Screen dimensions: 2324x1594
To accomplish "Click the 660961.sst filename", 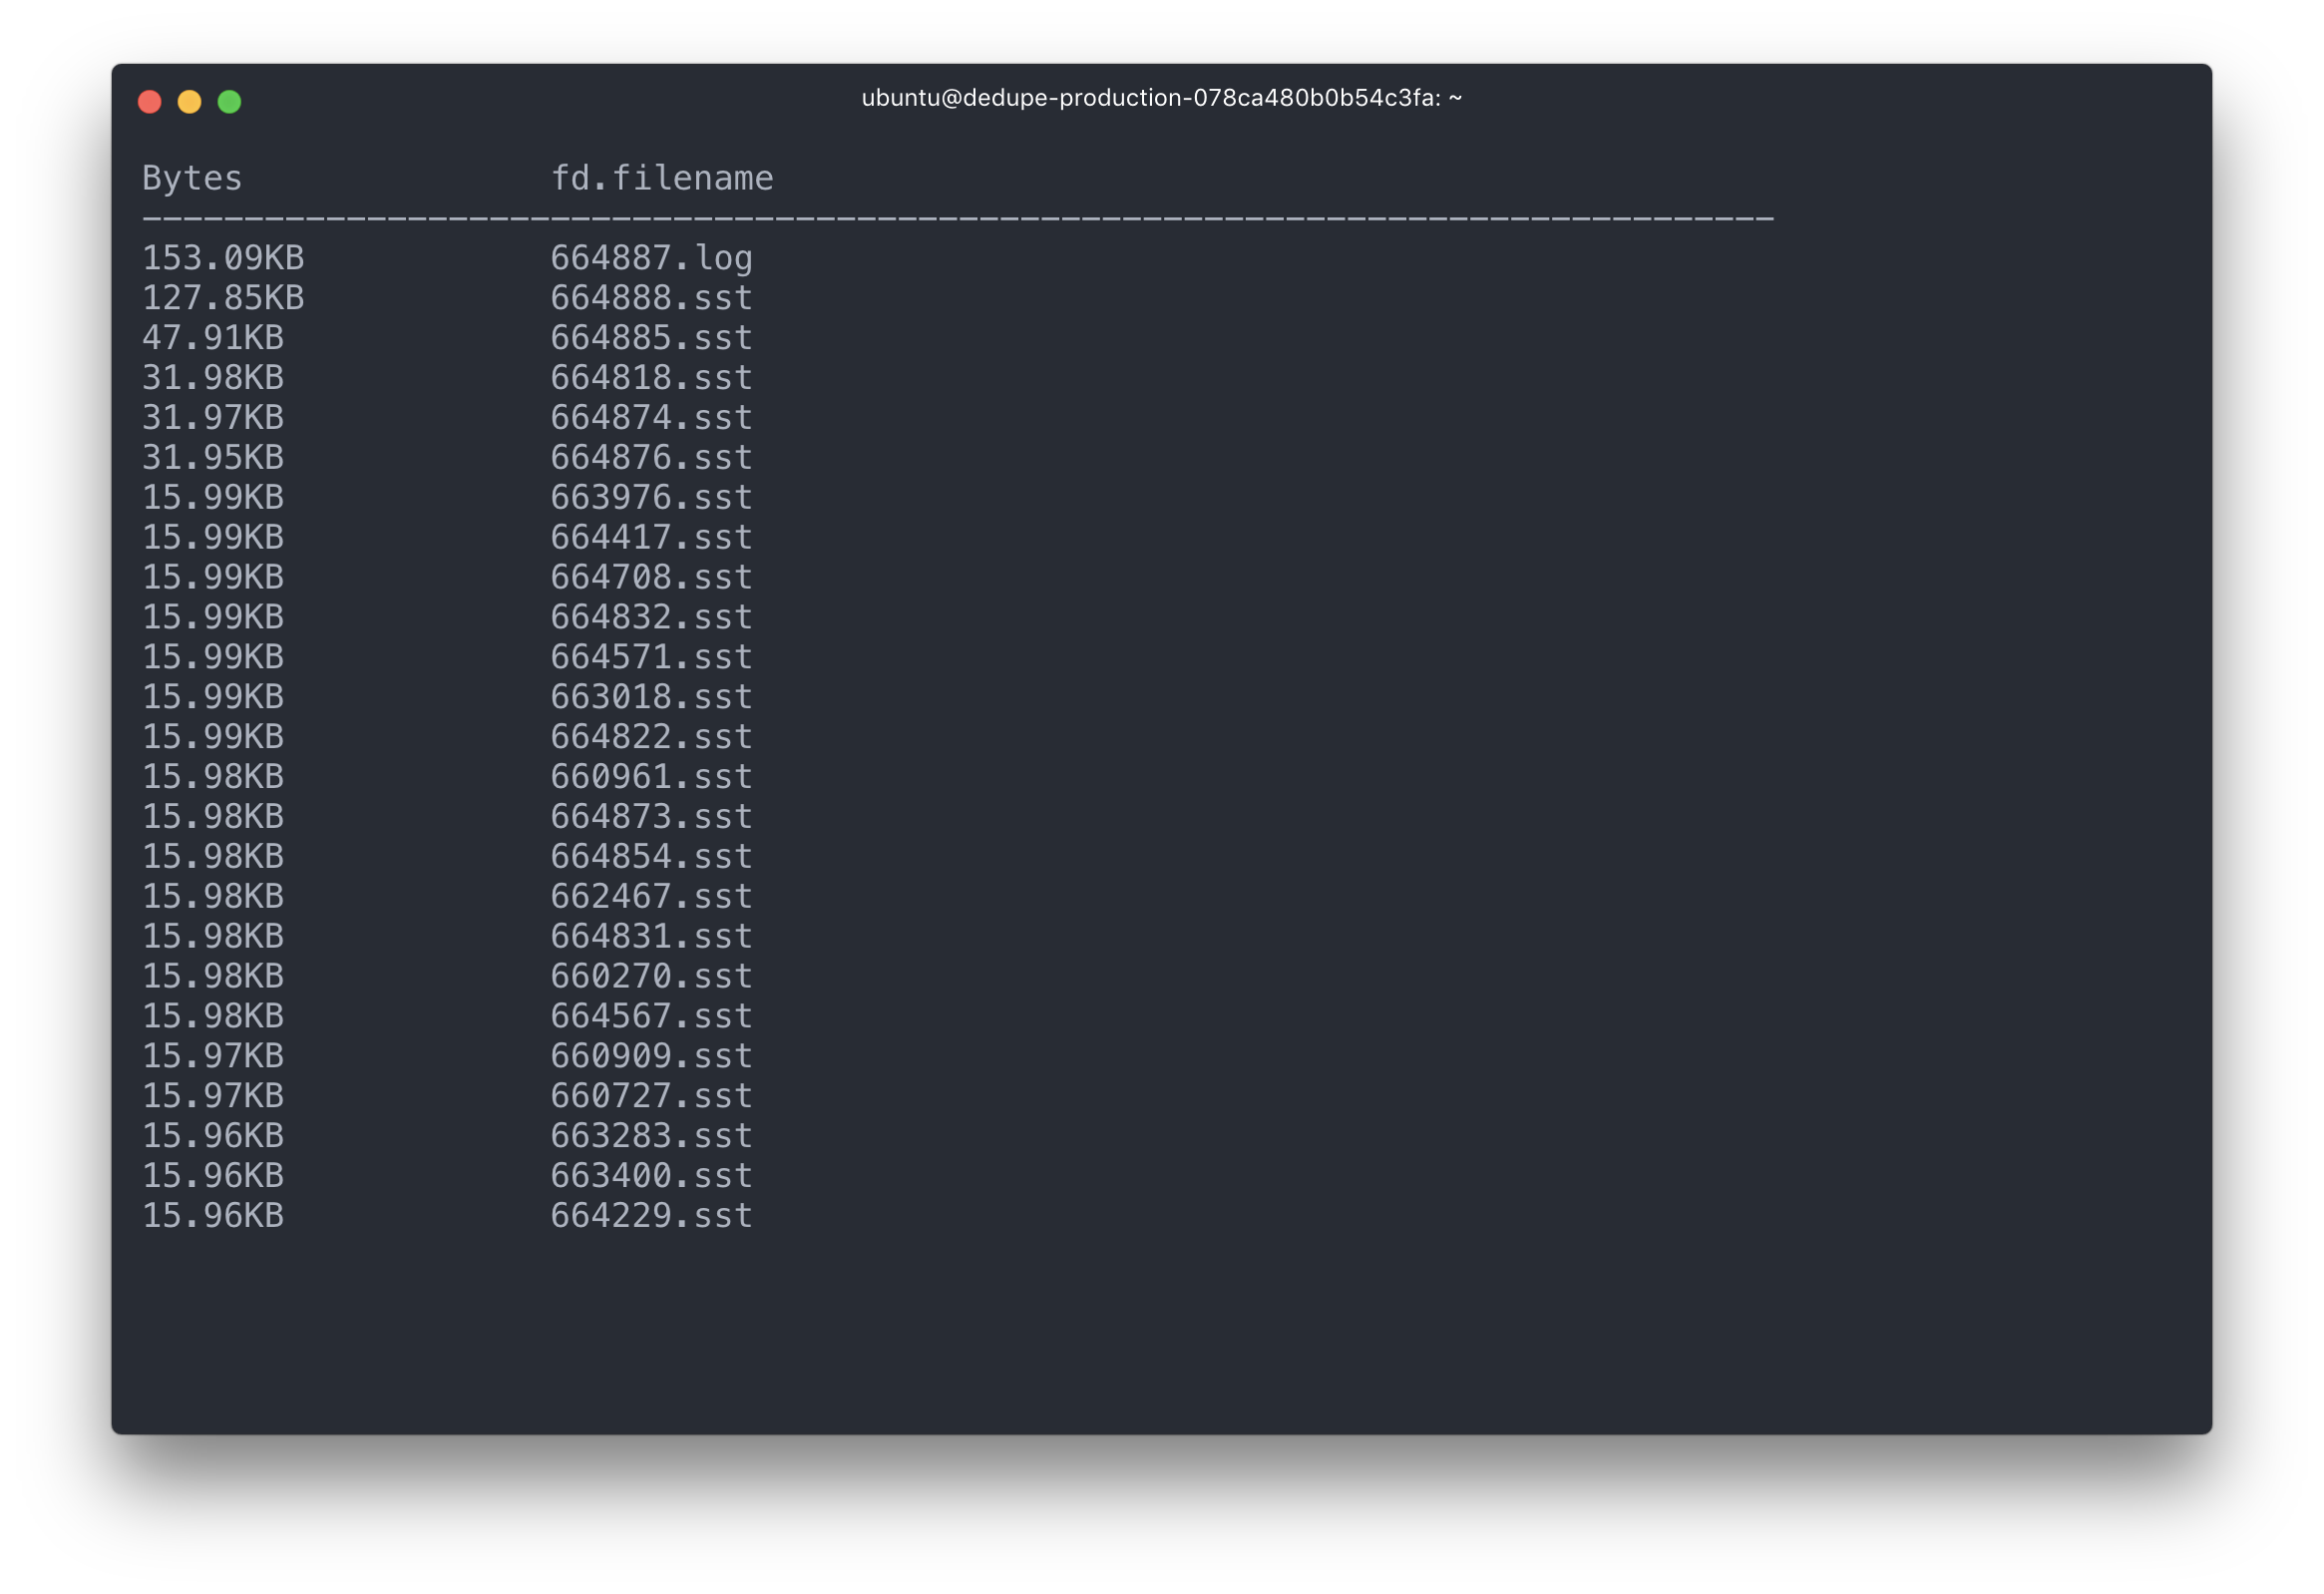I will (x=651, y=777).
